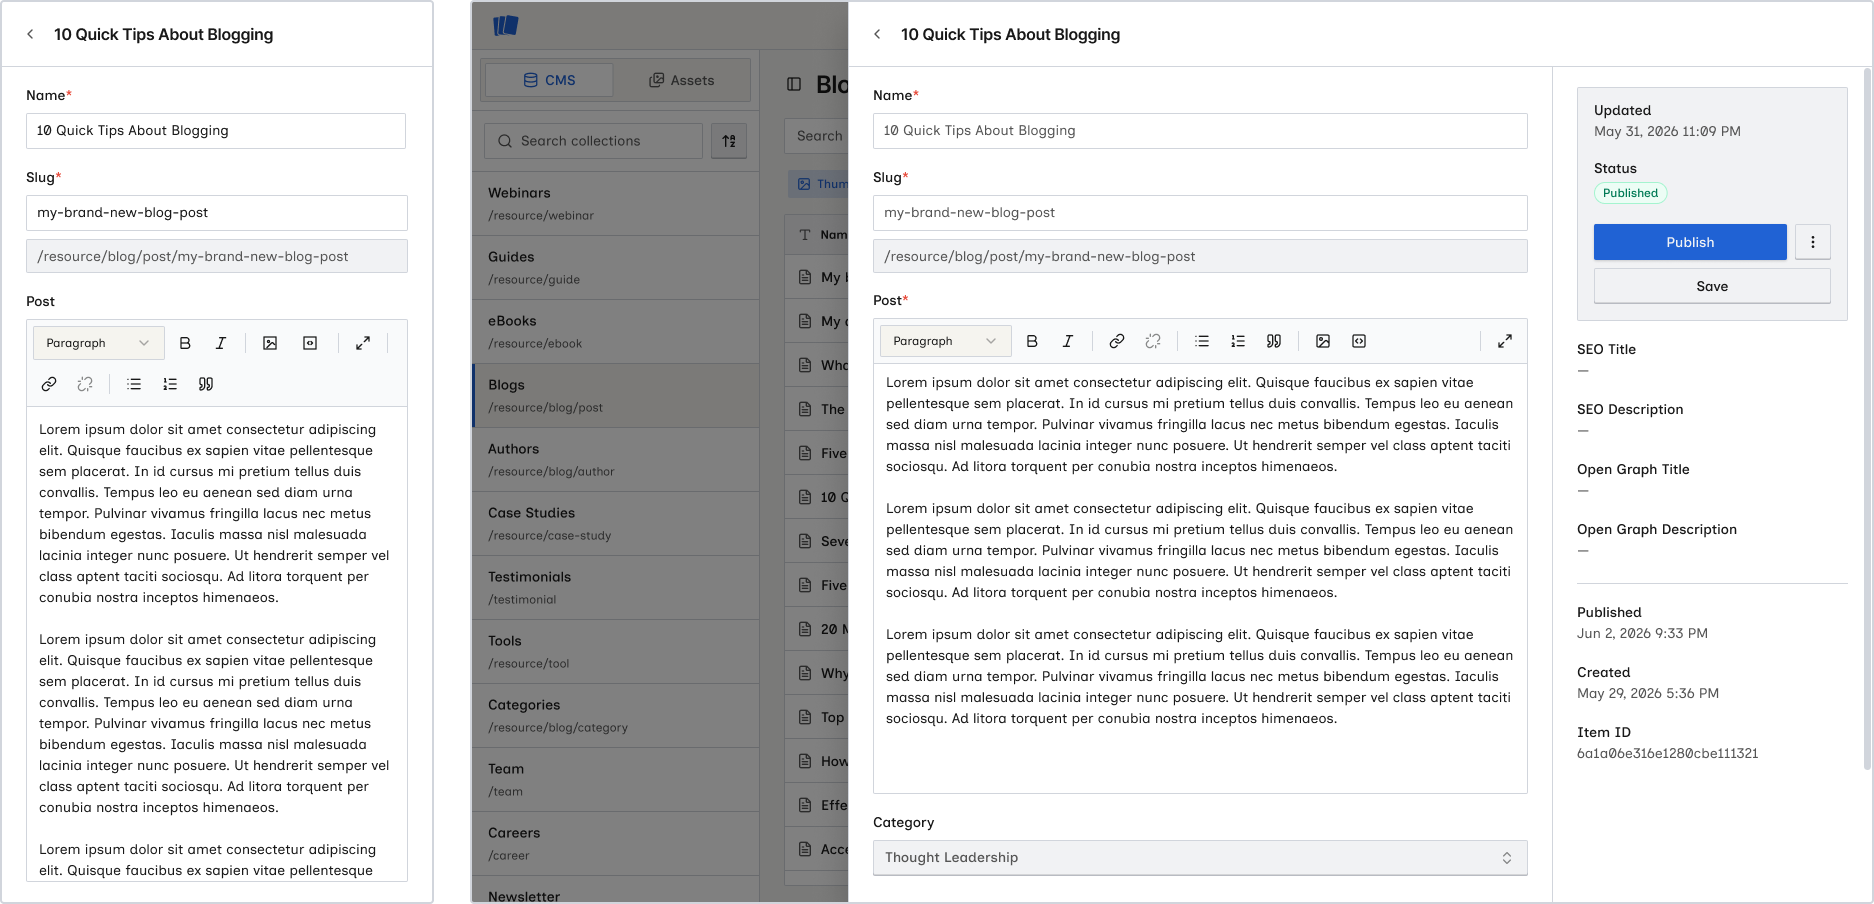The image size is (1874, 904).
Task: Apply bullet list in the narrow editor panel
Action: [x=134, y=384]
